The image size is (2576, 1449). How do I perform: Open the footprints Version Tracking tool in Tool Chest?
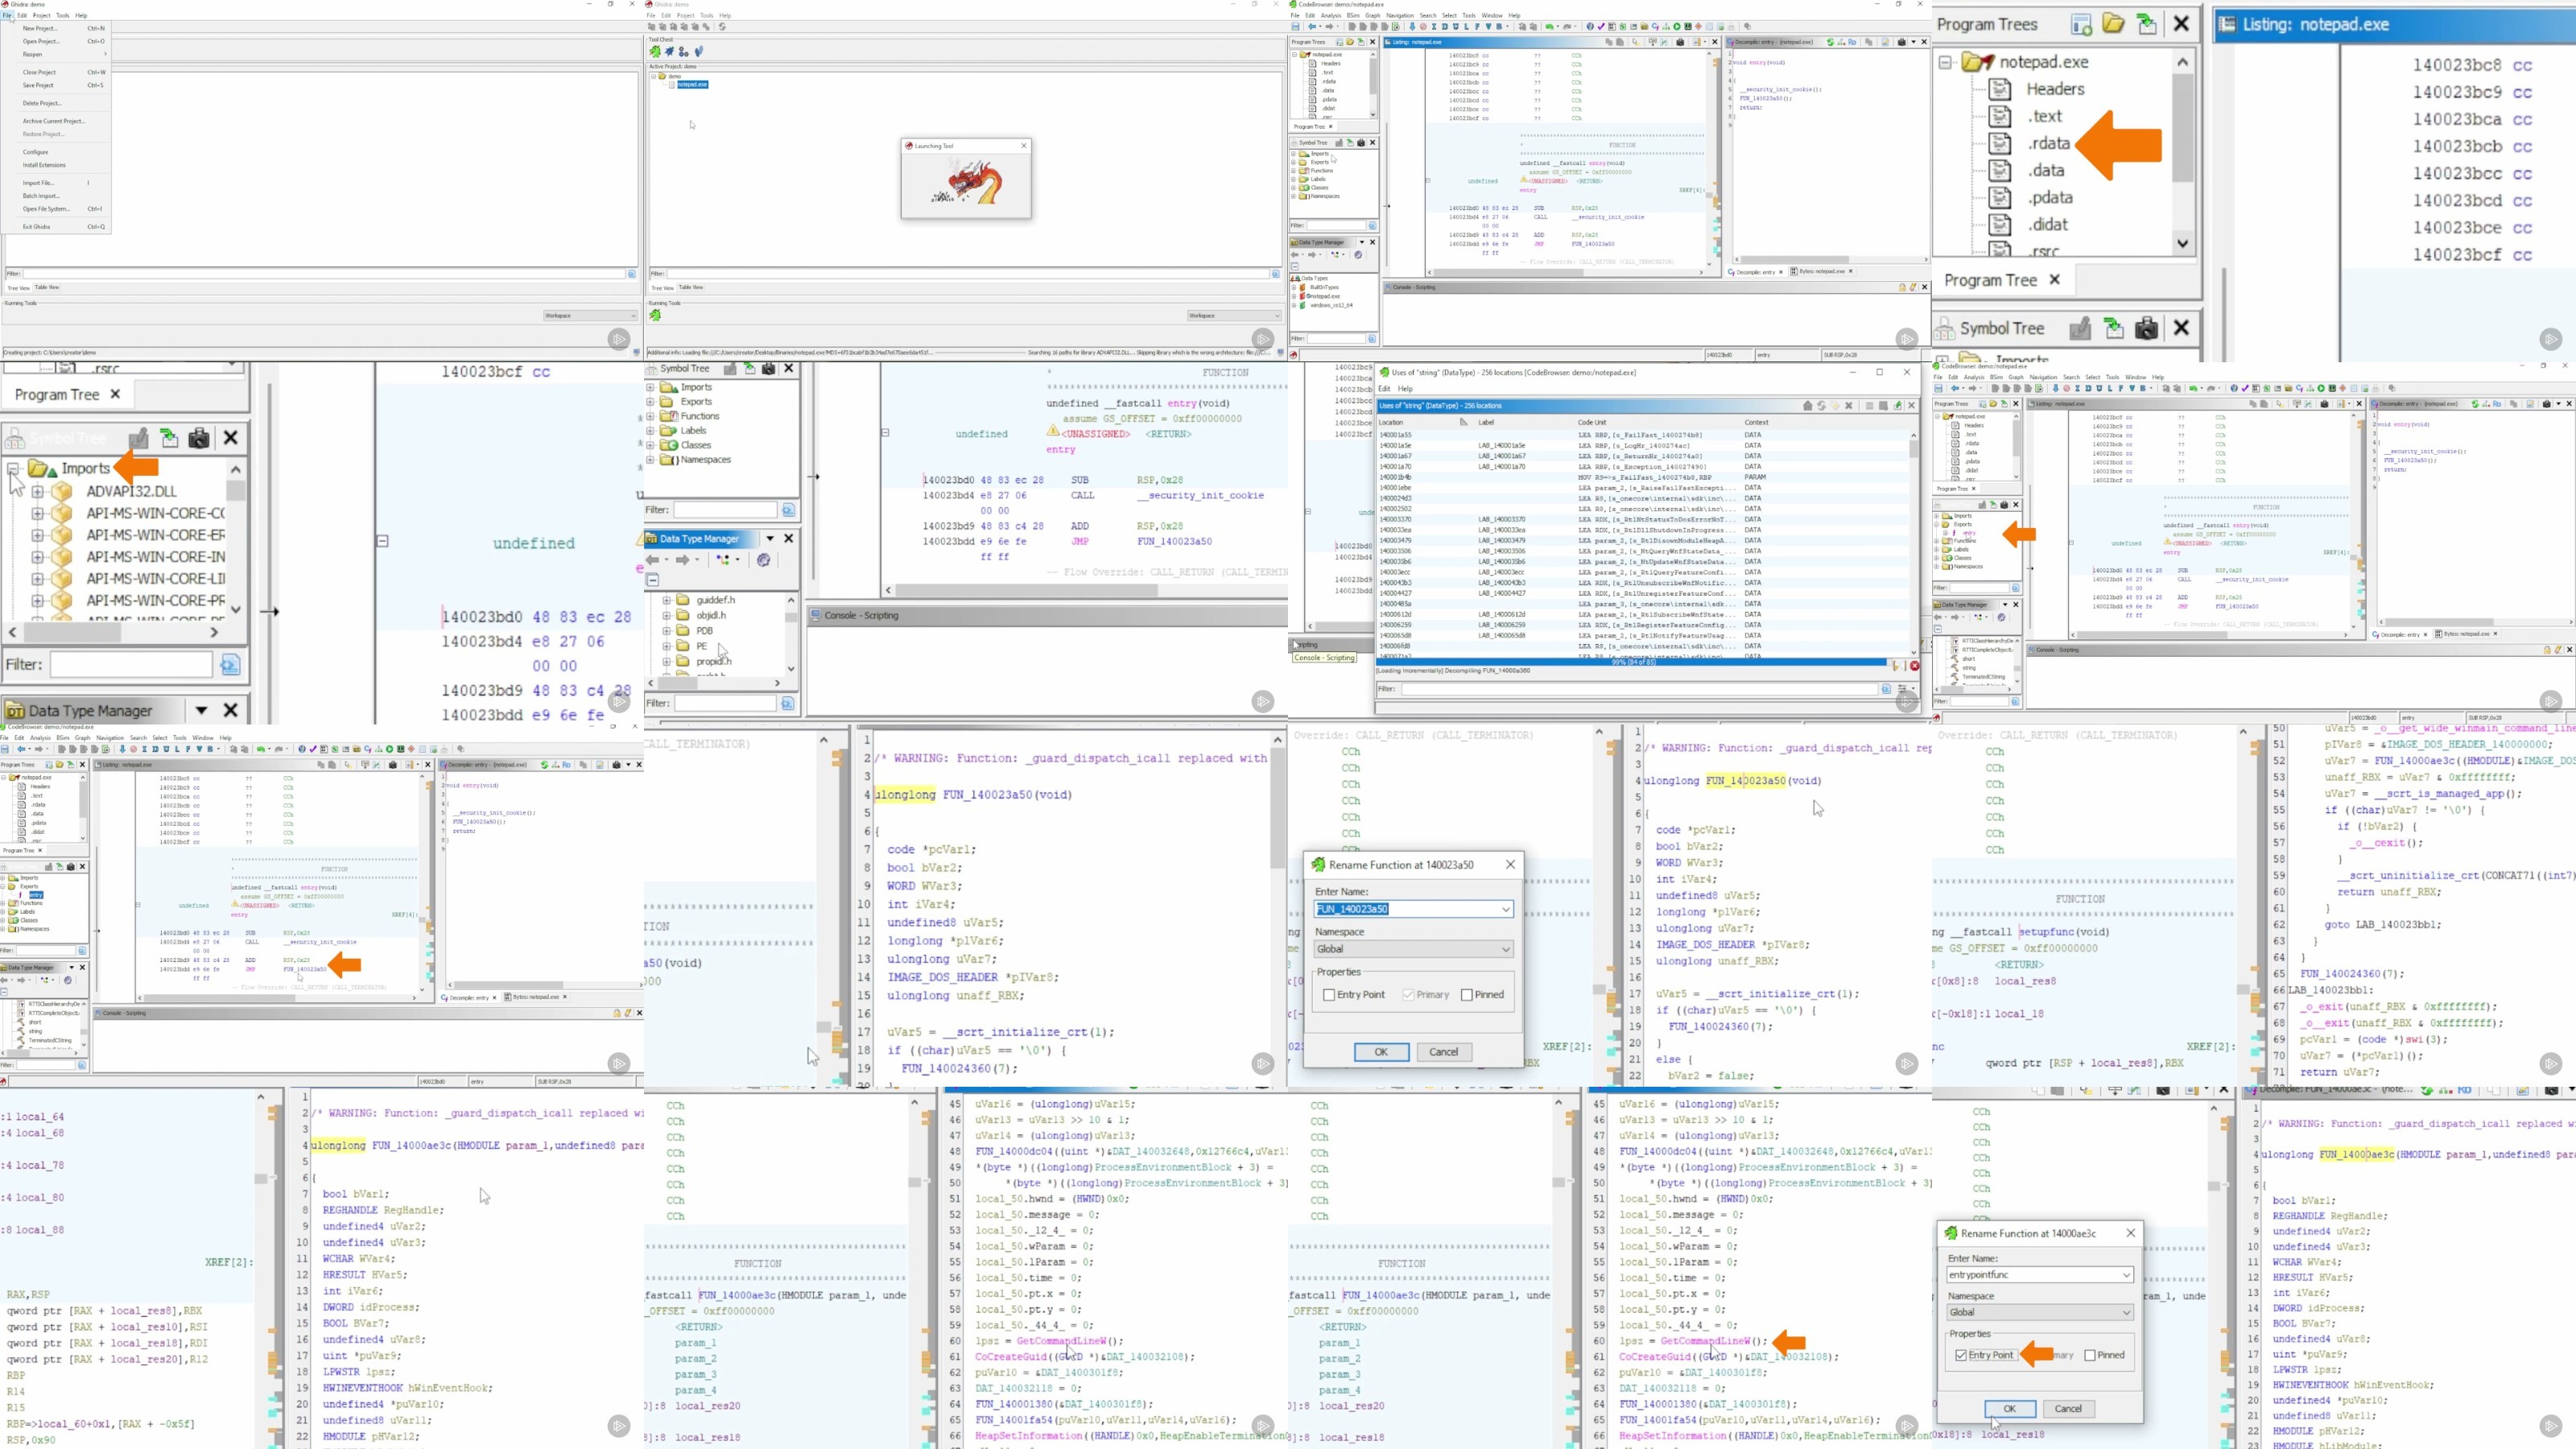699,51
